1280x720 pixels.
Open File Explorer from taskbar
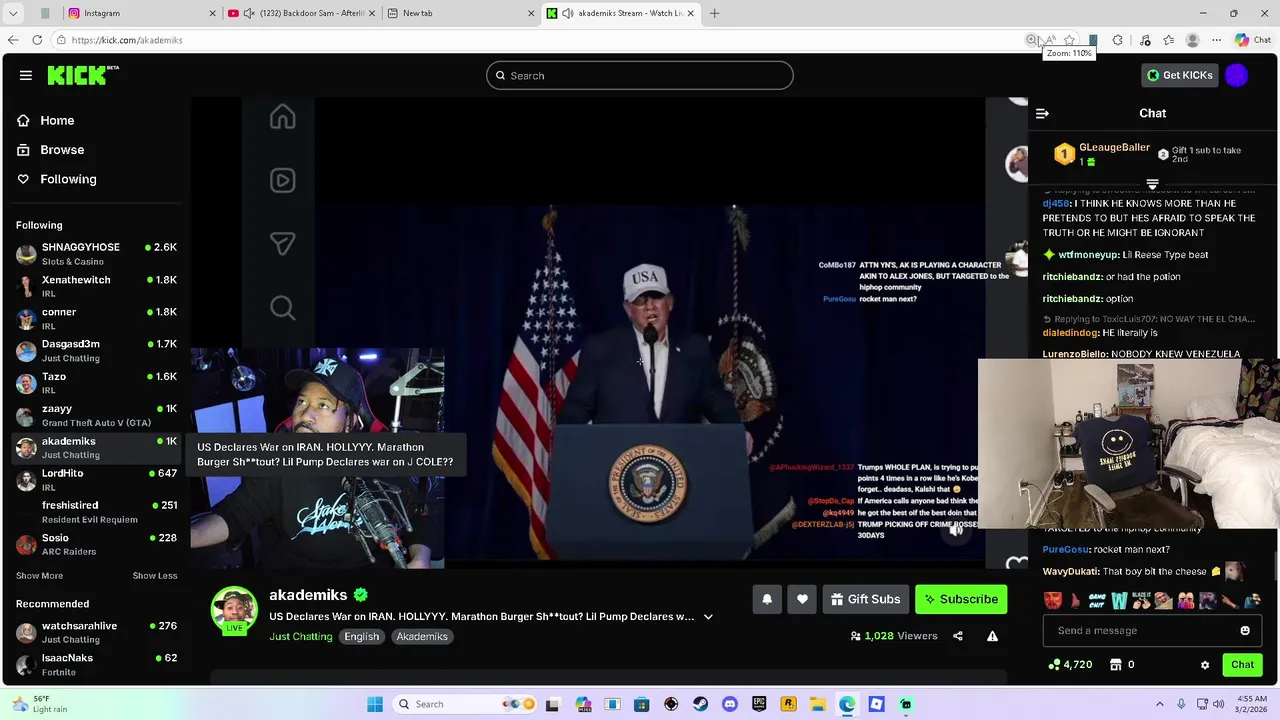click(x=818, y=704)
